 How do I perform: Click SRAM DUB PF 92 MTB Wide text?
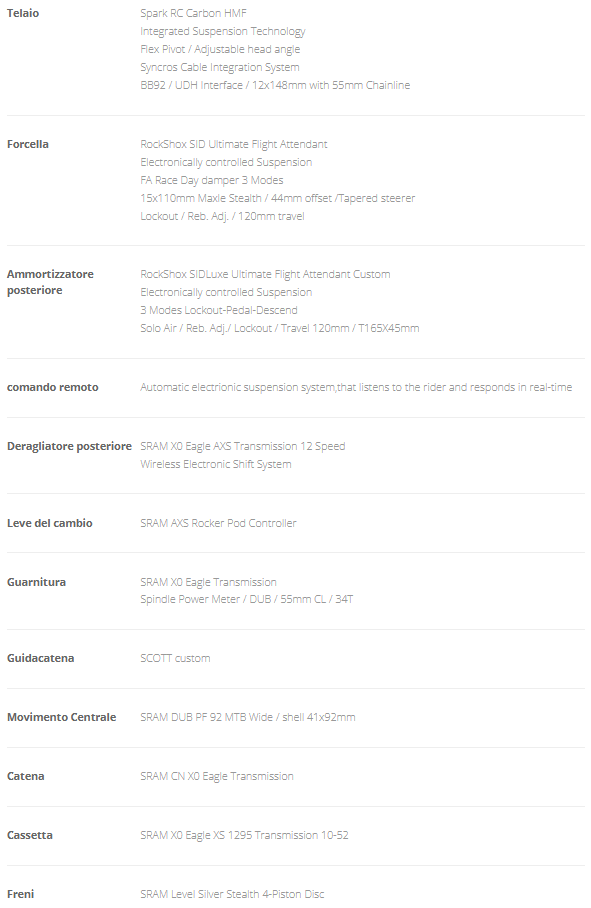pyautogui.click(x=206, y=717)
